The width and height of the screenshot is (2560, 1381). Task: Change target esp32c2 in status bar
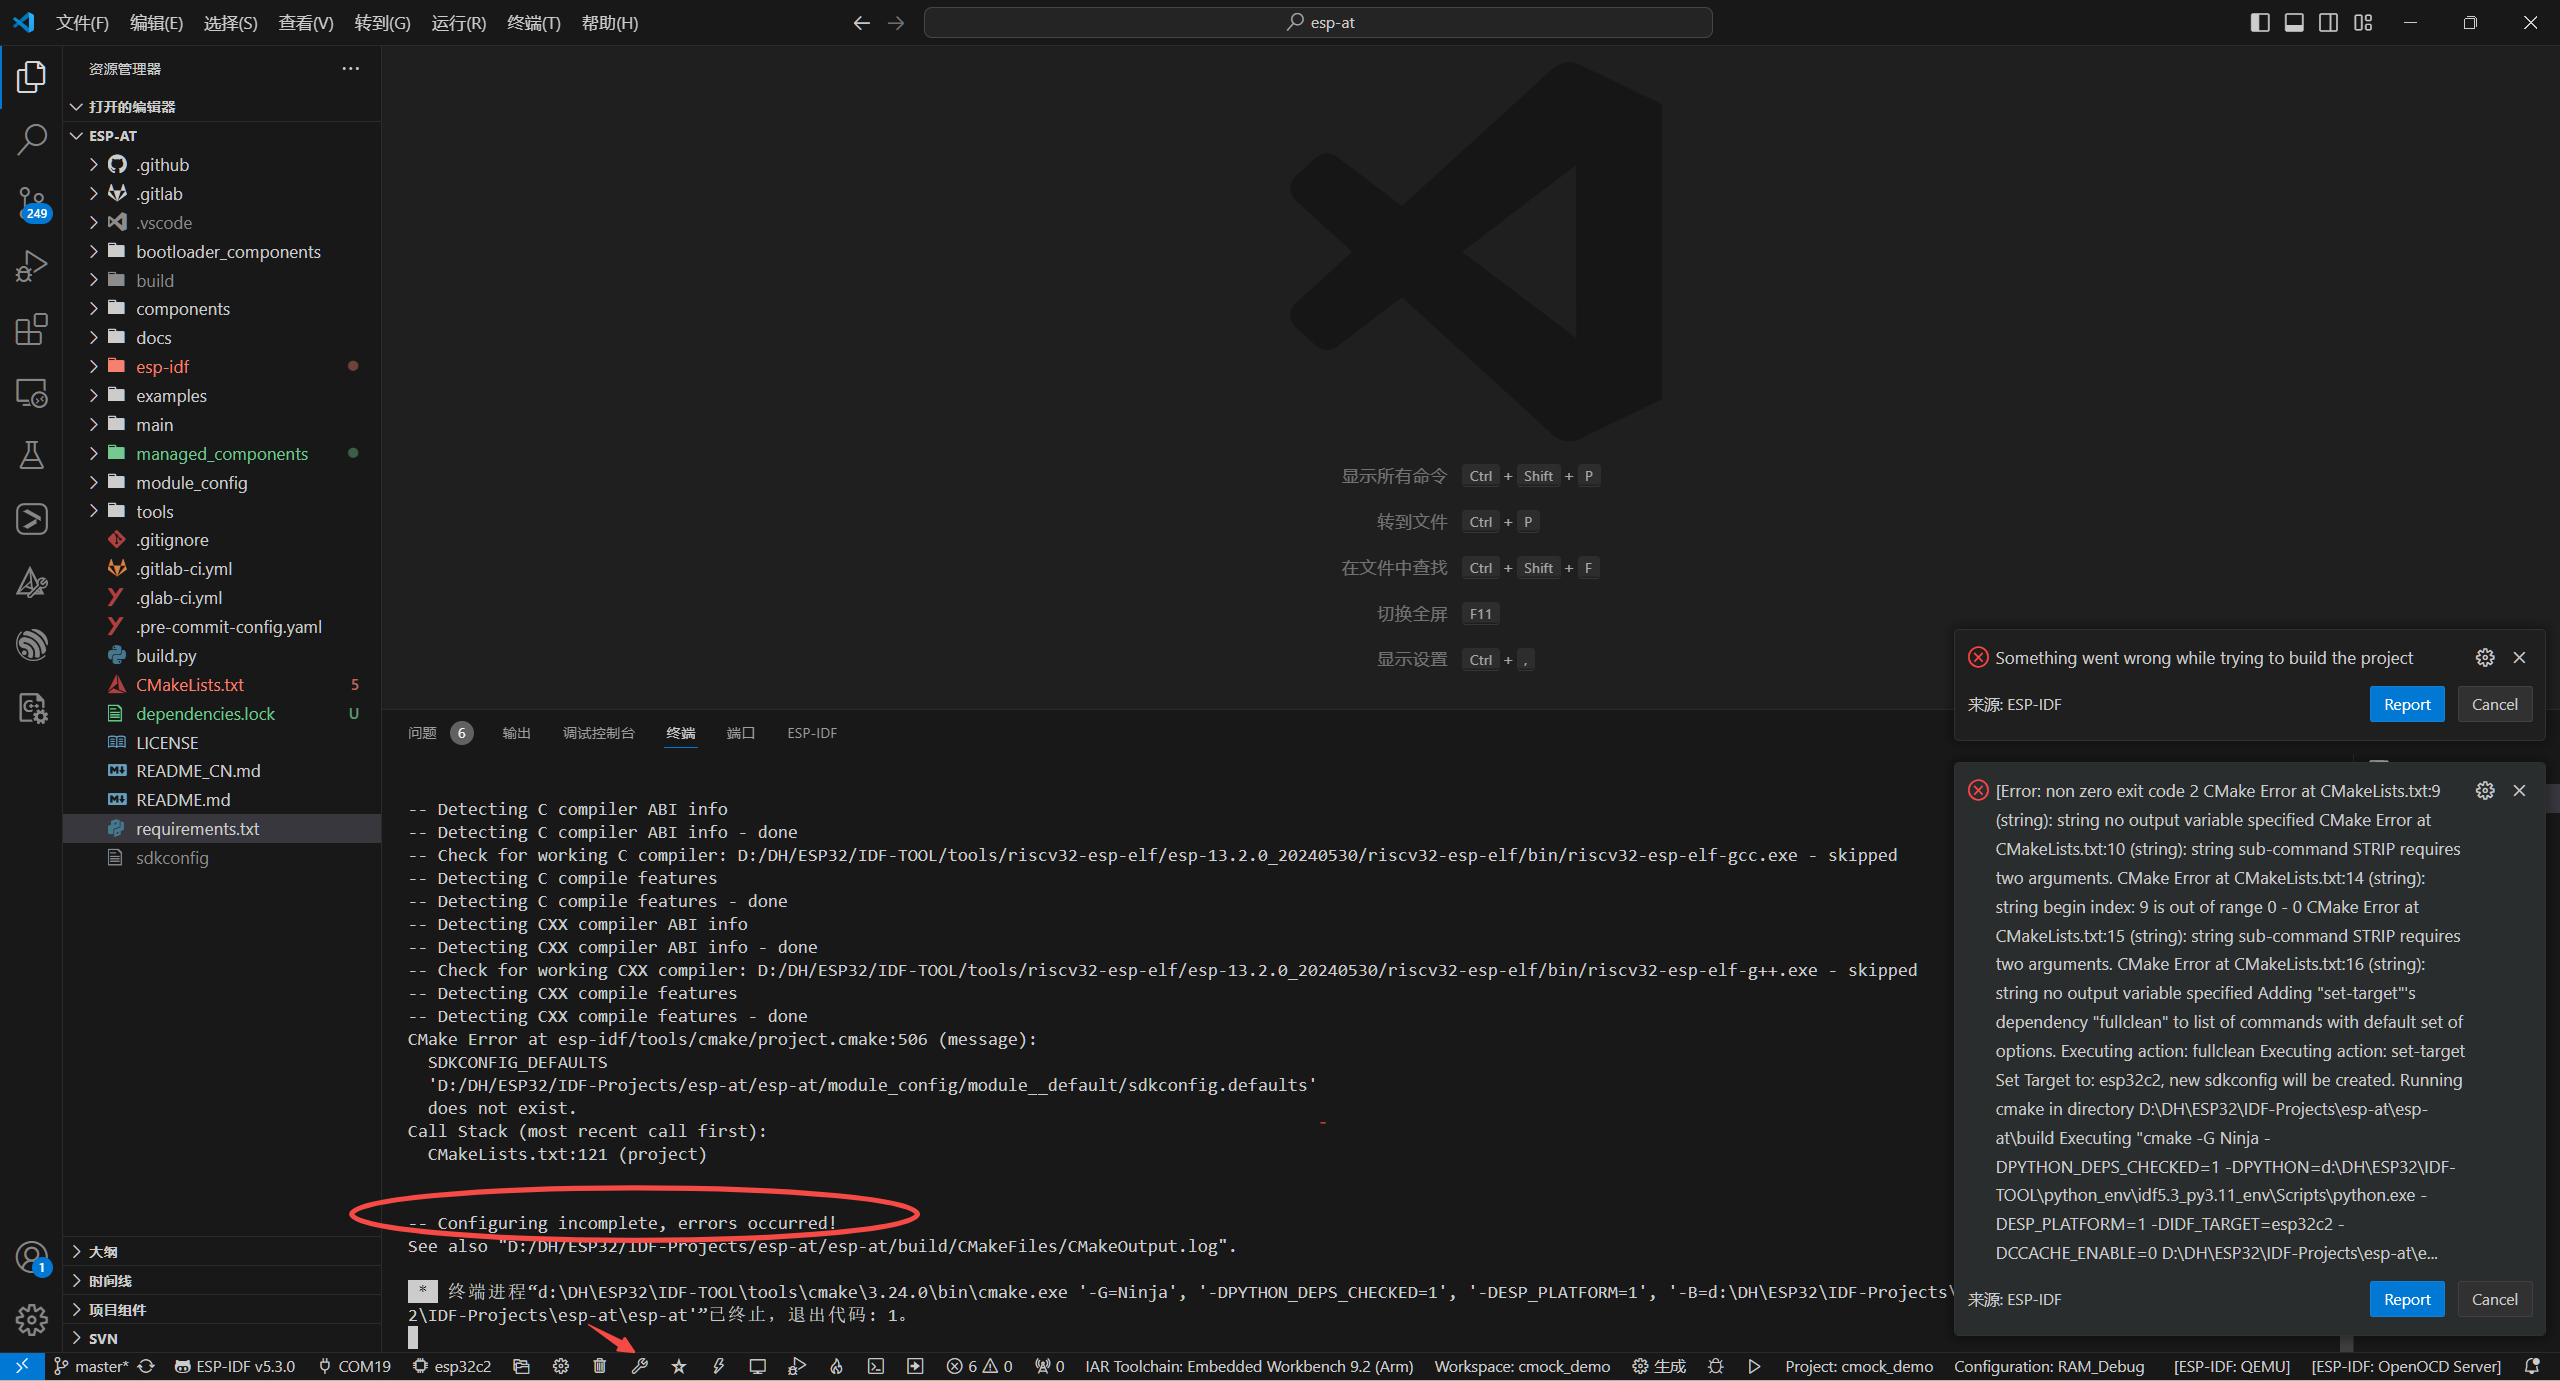452,1366
